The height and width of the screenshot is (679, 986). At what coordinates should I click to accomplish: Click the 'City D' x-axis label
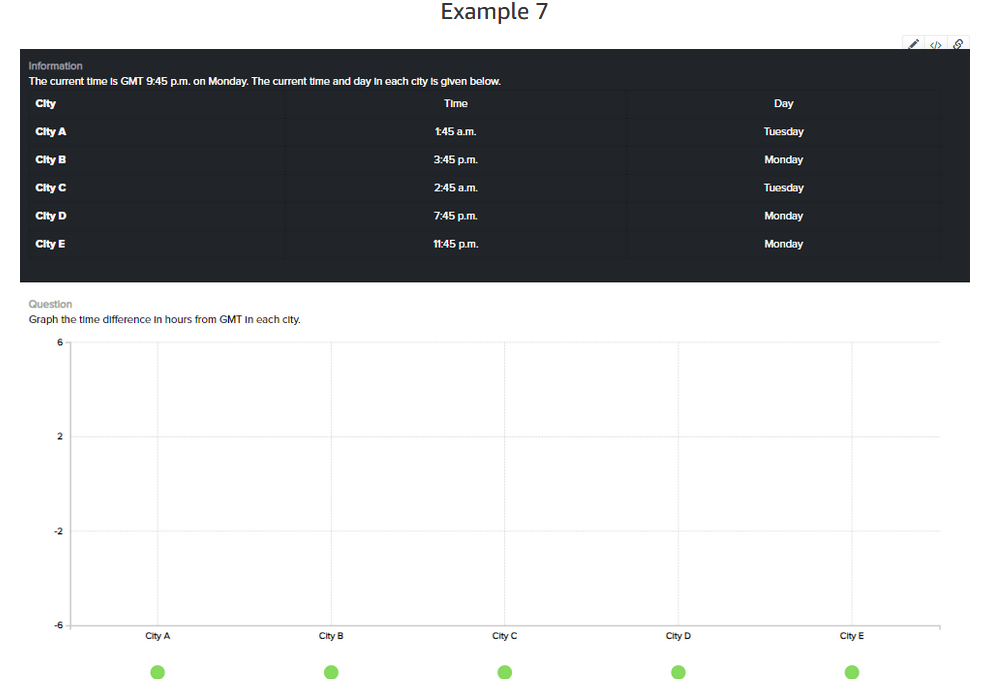[x=678, y=636]
